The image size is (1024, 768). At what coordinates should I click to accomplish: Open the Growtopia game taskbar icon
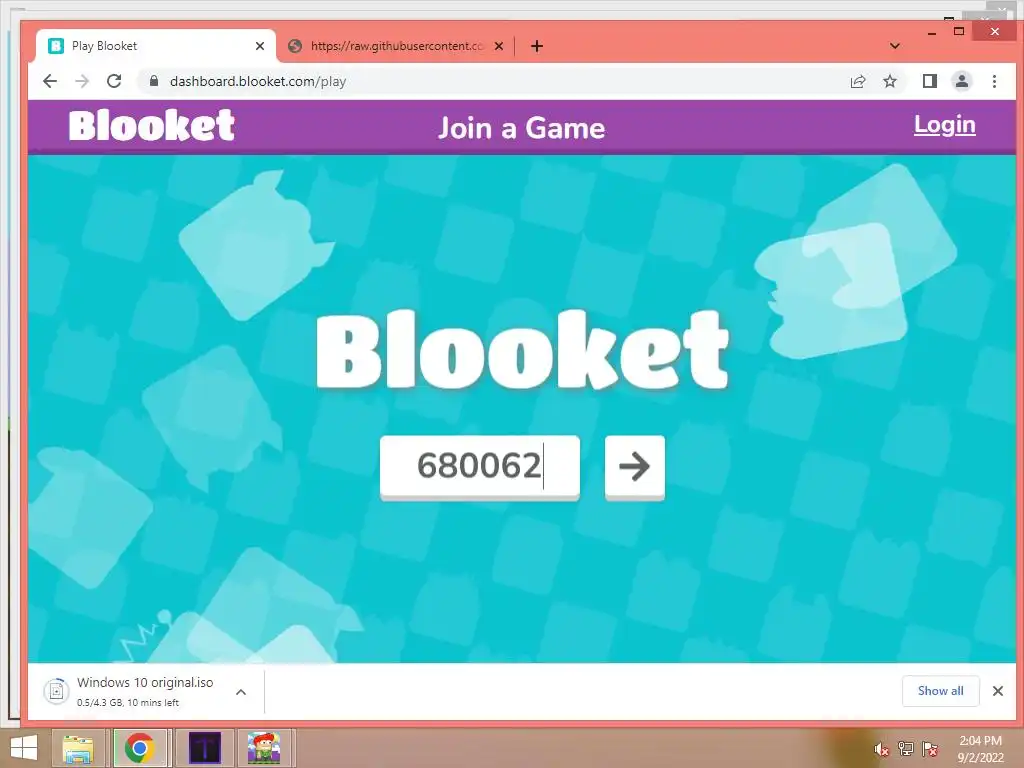click(x=264, y=748)
